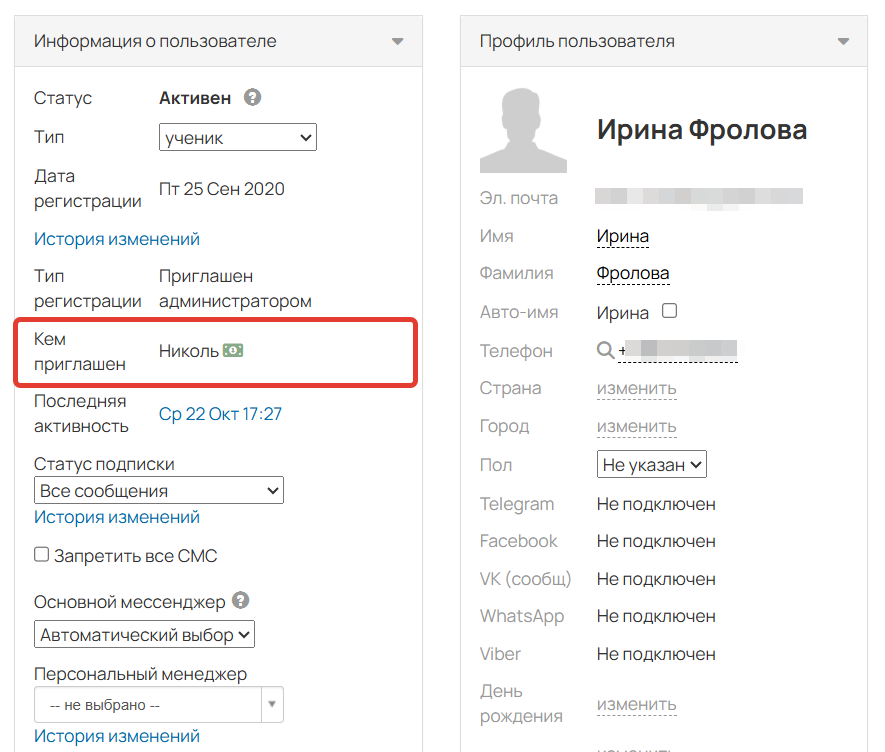Toggle the checkbox next to "Авто-имя"
This screenshot has height=752, width=885.
pyautogui.click(x=668, y=311)
